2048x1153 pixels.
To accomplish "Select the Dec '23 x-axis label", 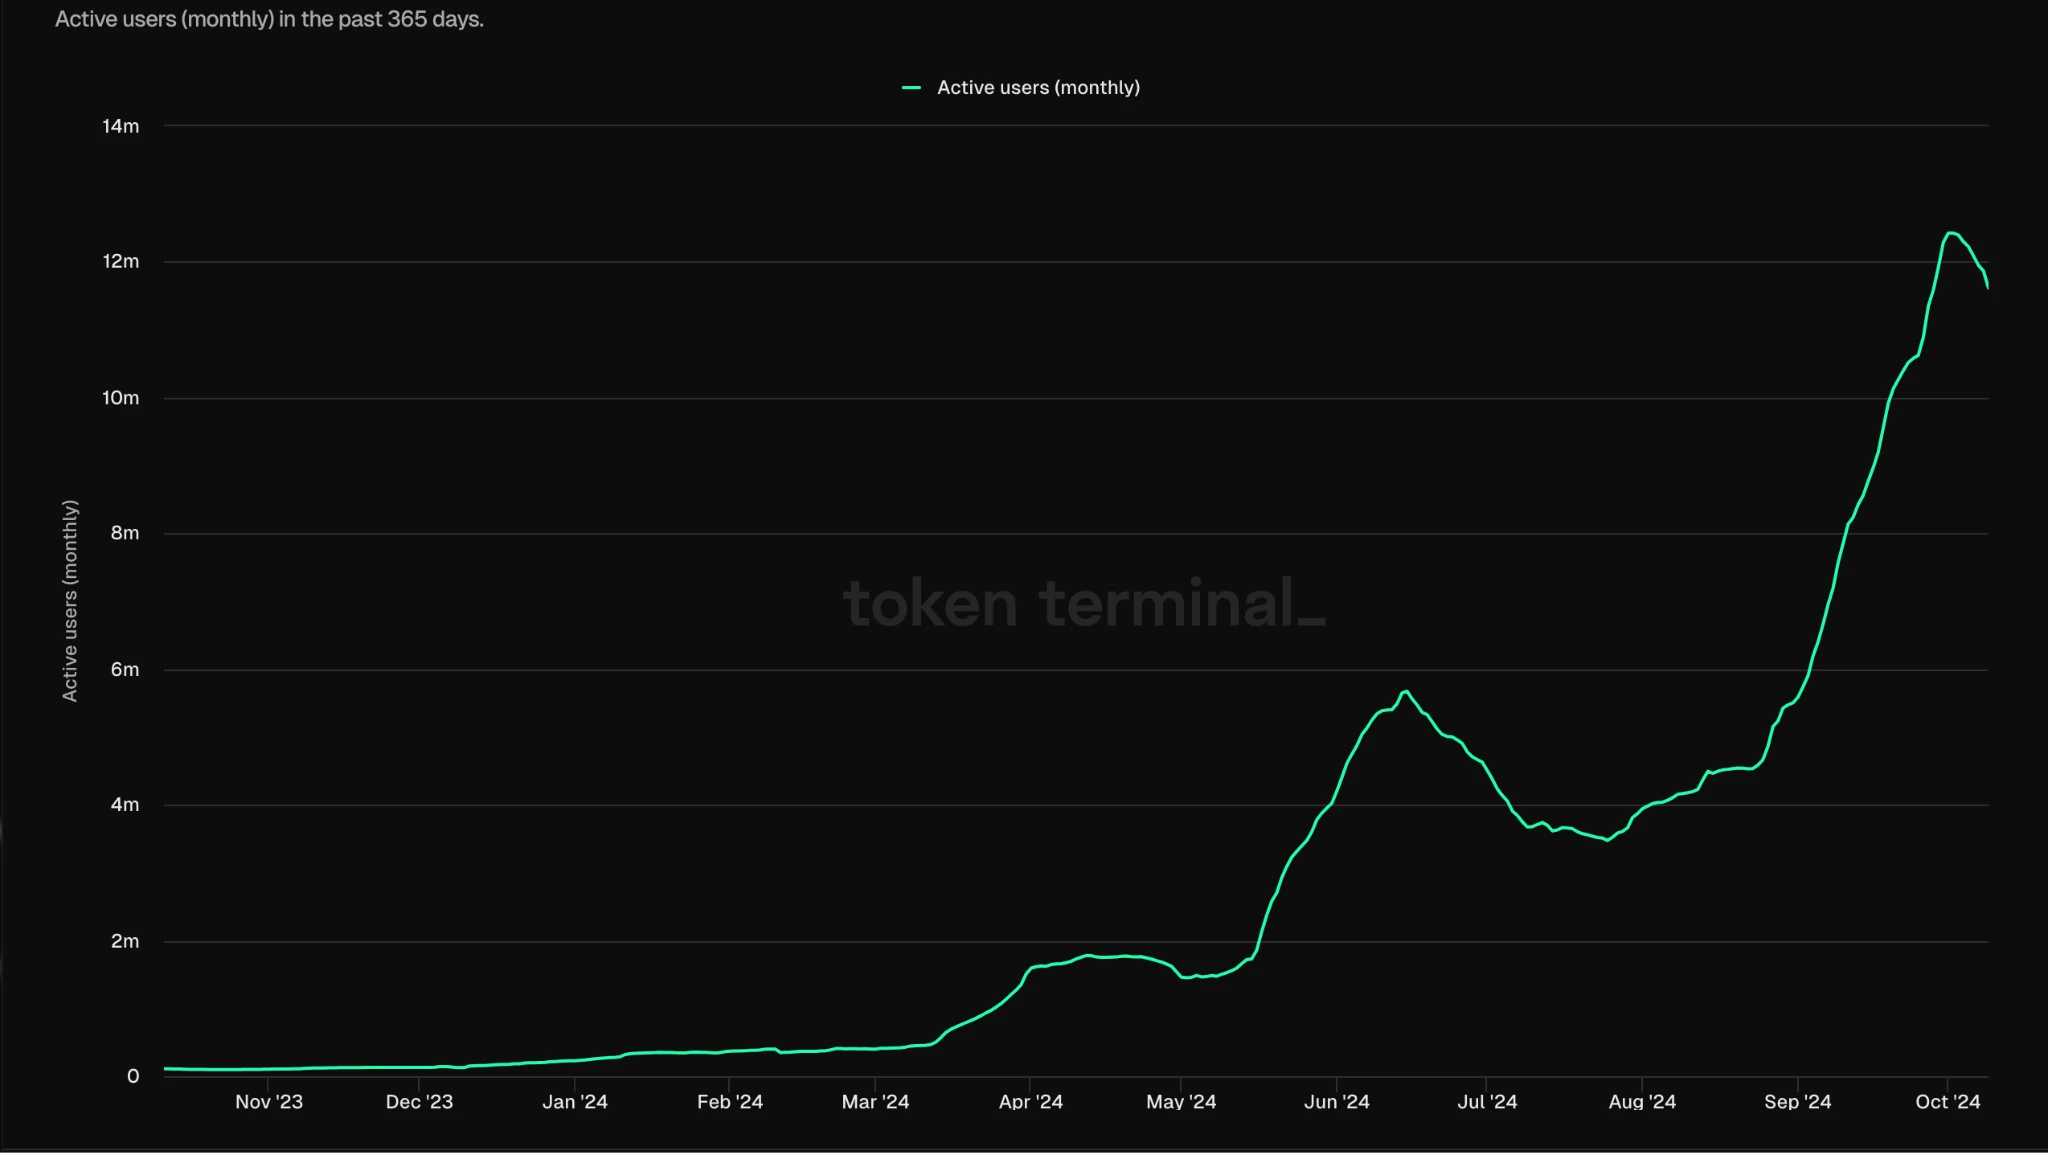I will click(x=419, y=1101).
